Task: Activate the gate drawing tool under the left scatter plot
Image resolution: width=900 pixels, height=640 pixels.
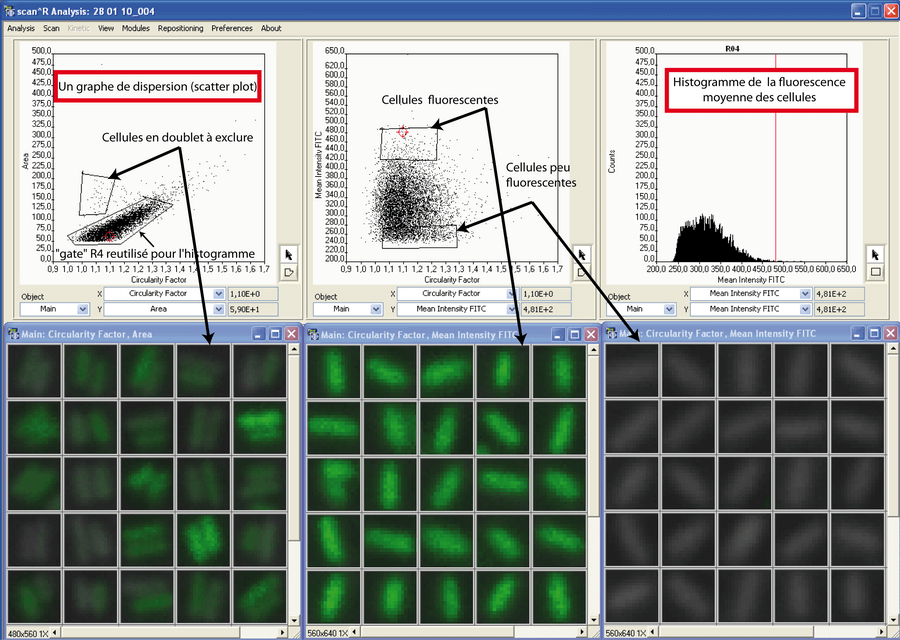Action: pyautogui.click(x=288, y=272)
